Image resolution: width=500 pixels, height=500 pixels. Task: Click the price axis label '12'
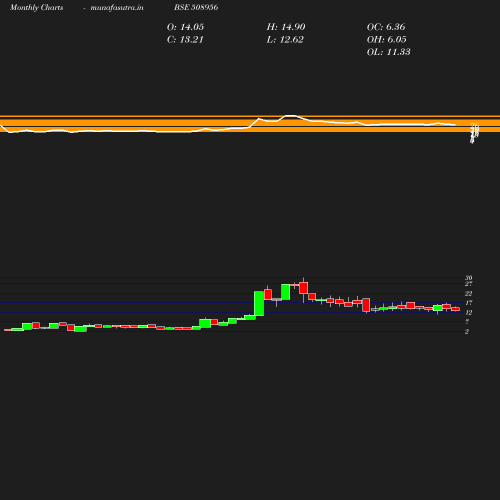click(x=469, y=312)
